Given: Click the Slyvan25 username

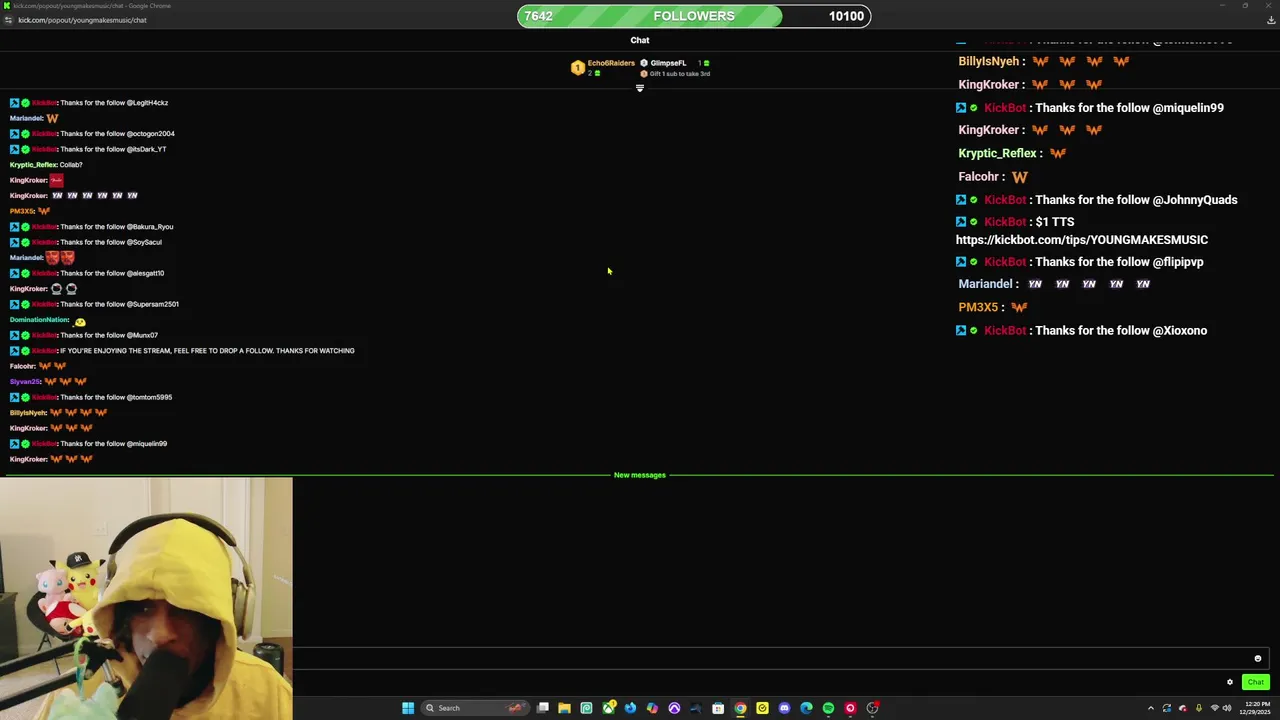Looking at the screenshot, I should [x=25, y=382].
